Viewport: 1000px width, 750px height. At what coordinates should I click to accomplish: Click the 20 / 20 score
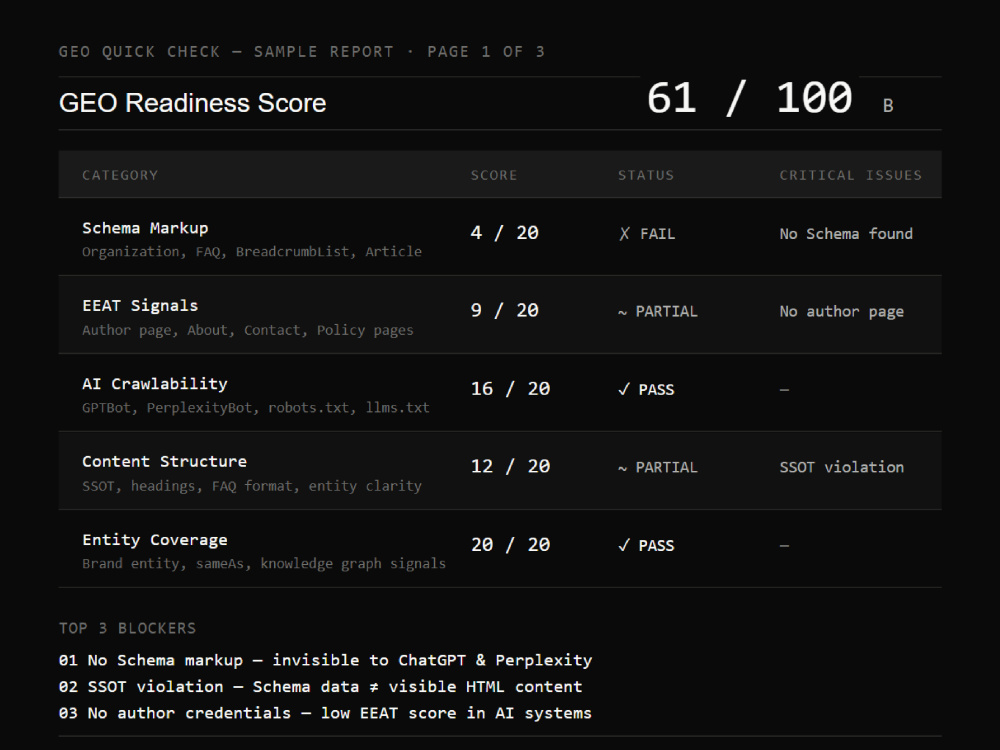click(510, 545)
